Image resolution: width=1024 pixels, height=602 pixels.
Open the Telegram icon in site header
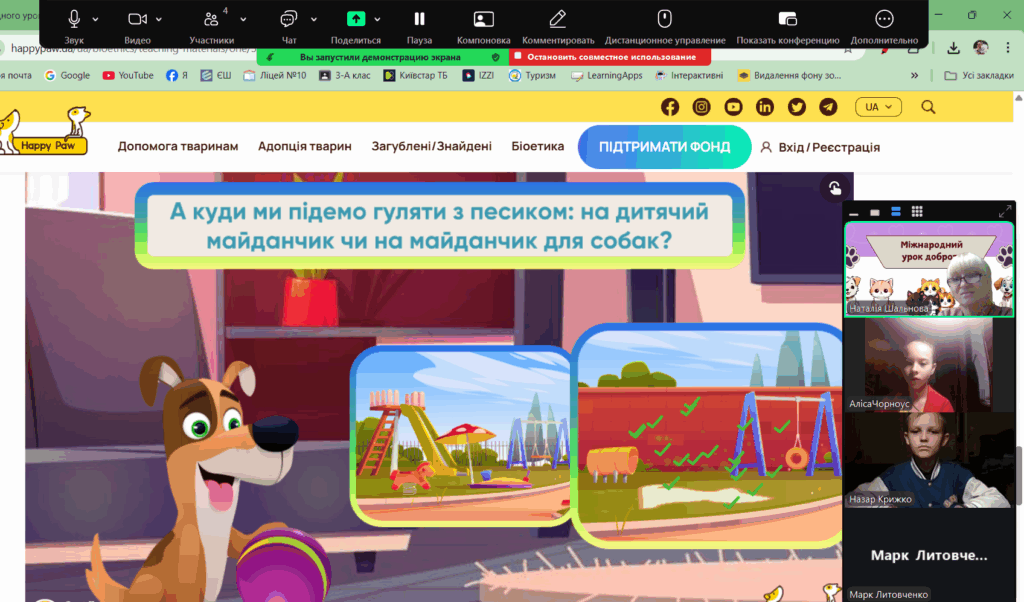[828, 107]
